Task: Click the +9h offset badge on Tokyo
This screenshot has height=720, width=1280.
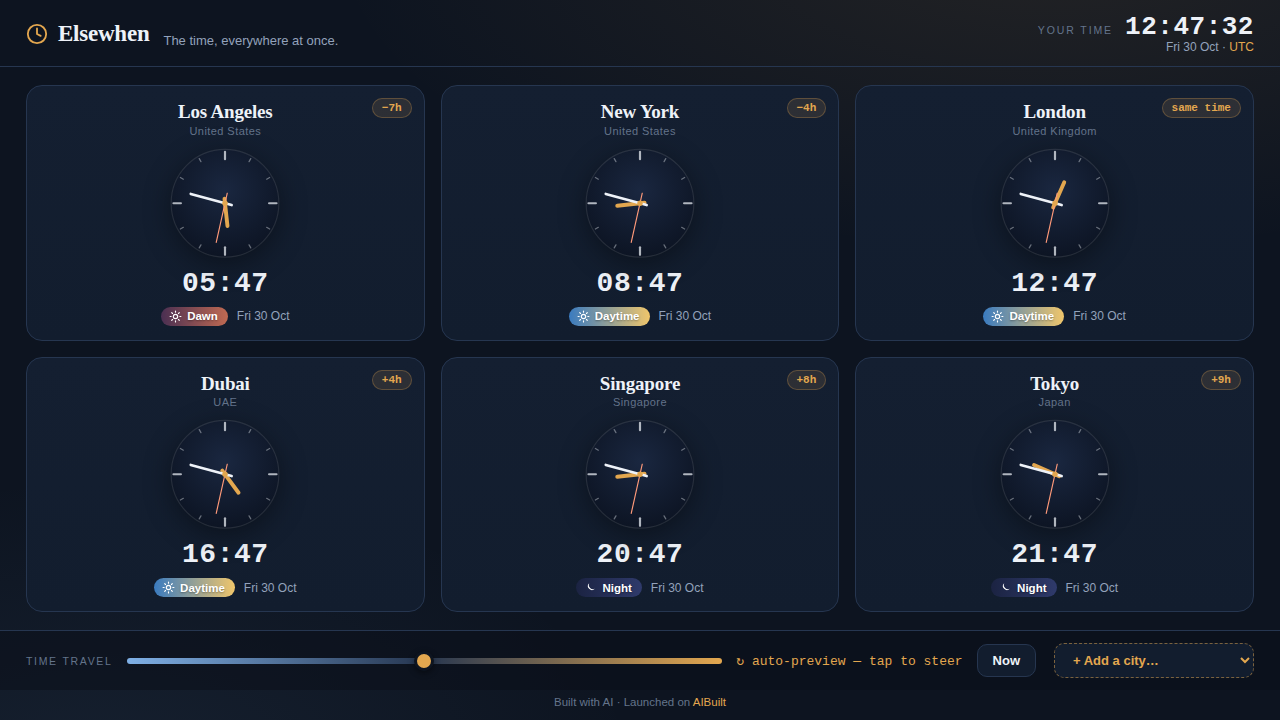Action: [x=1221, y=380]
